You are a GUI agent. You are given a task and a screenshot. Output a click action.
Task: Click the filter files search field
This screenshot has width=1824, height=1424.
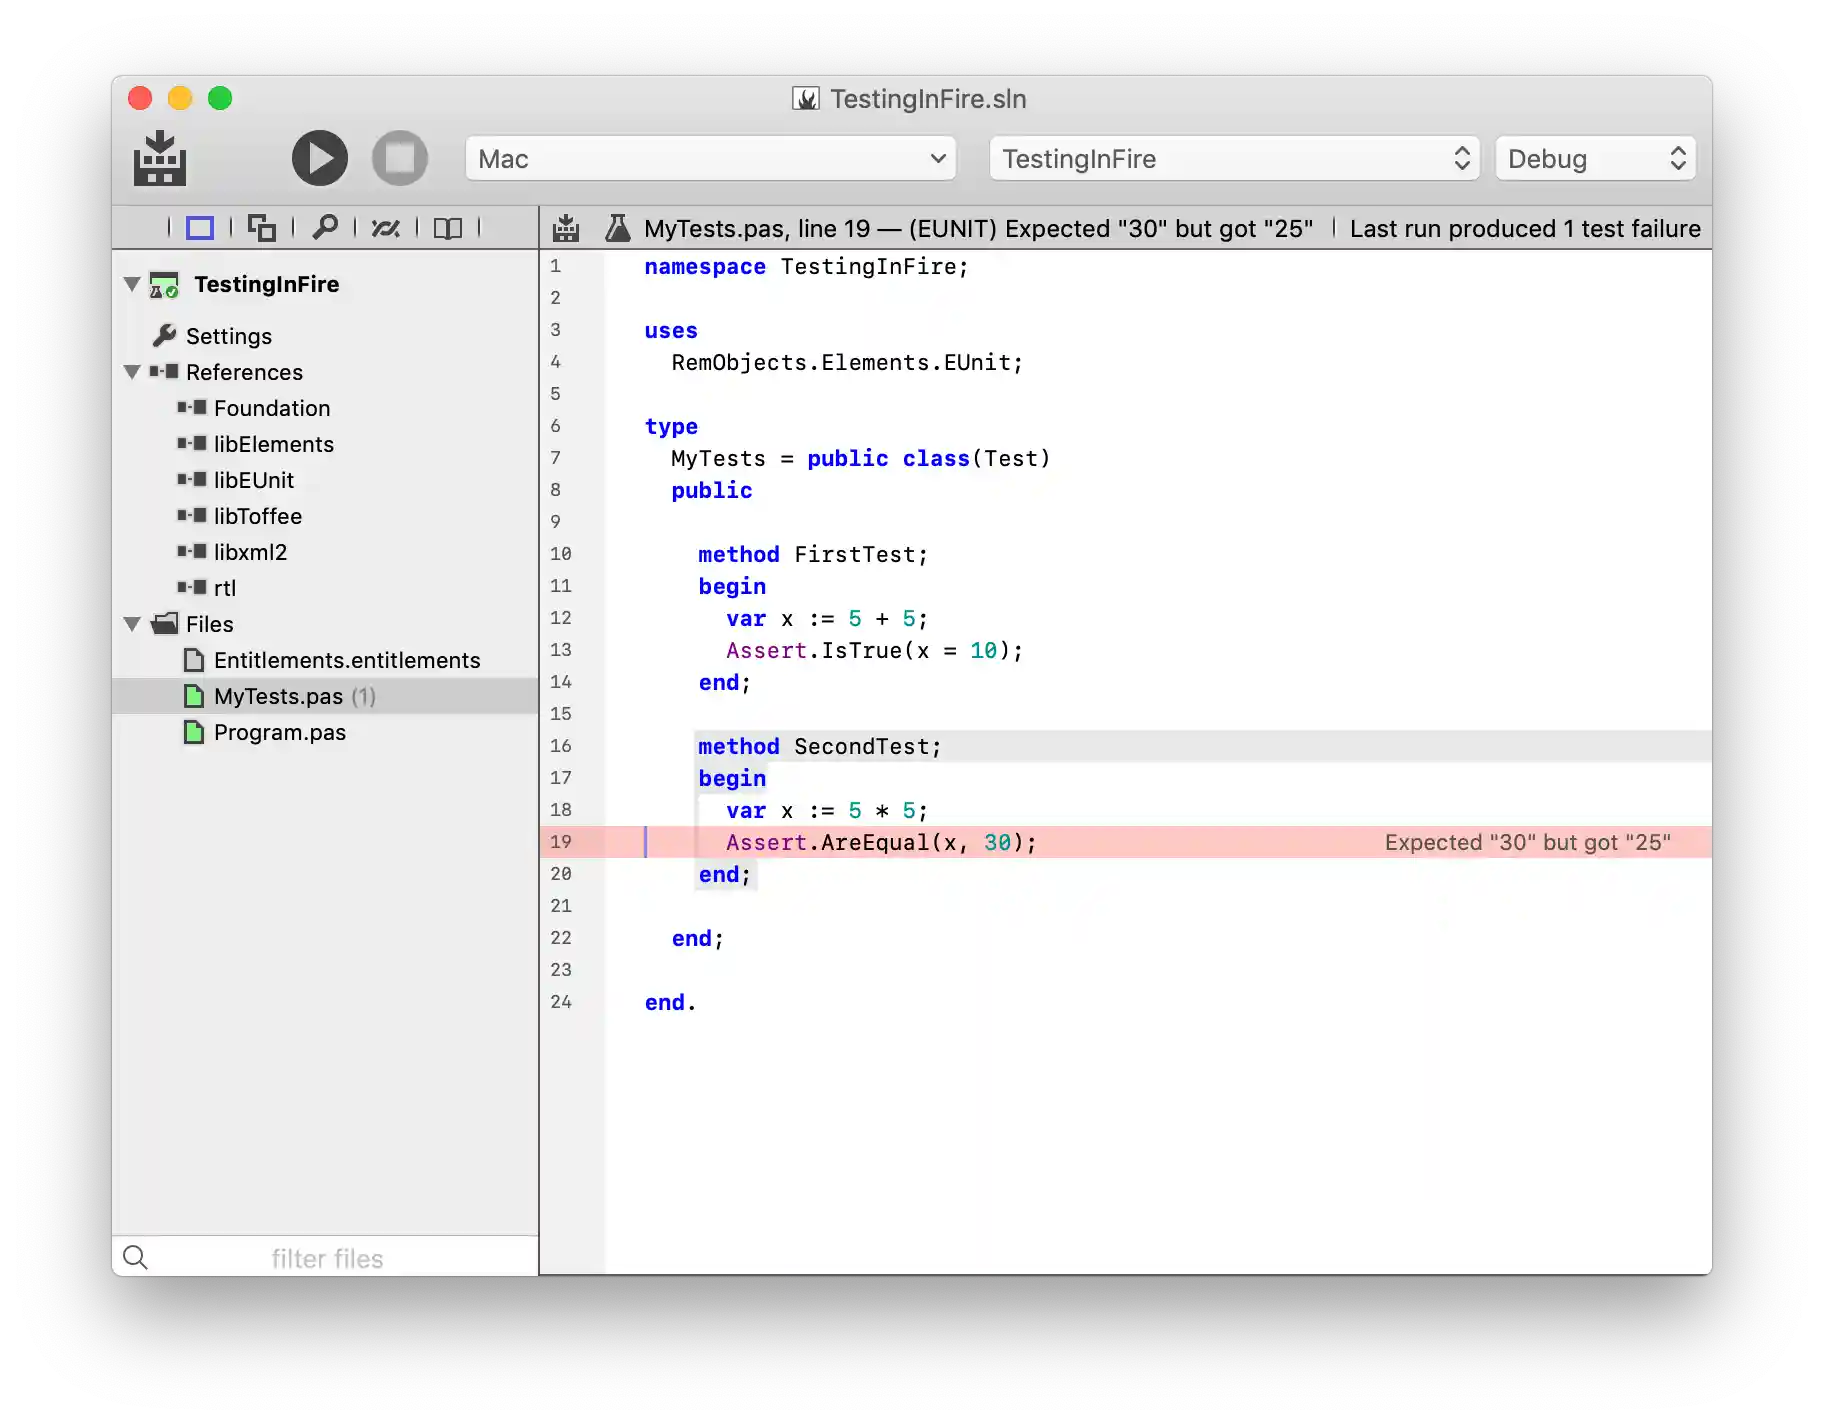[327, 1258]
